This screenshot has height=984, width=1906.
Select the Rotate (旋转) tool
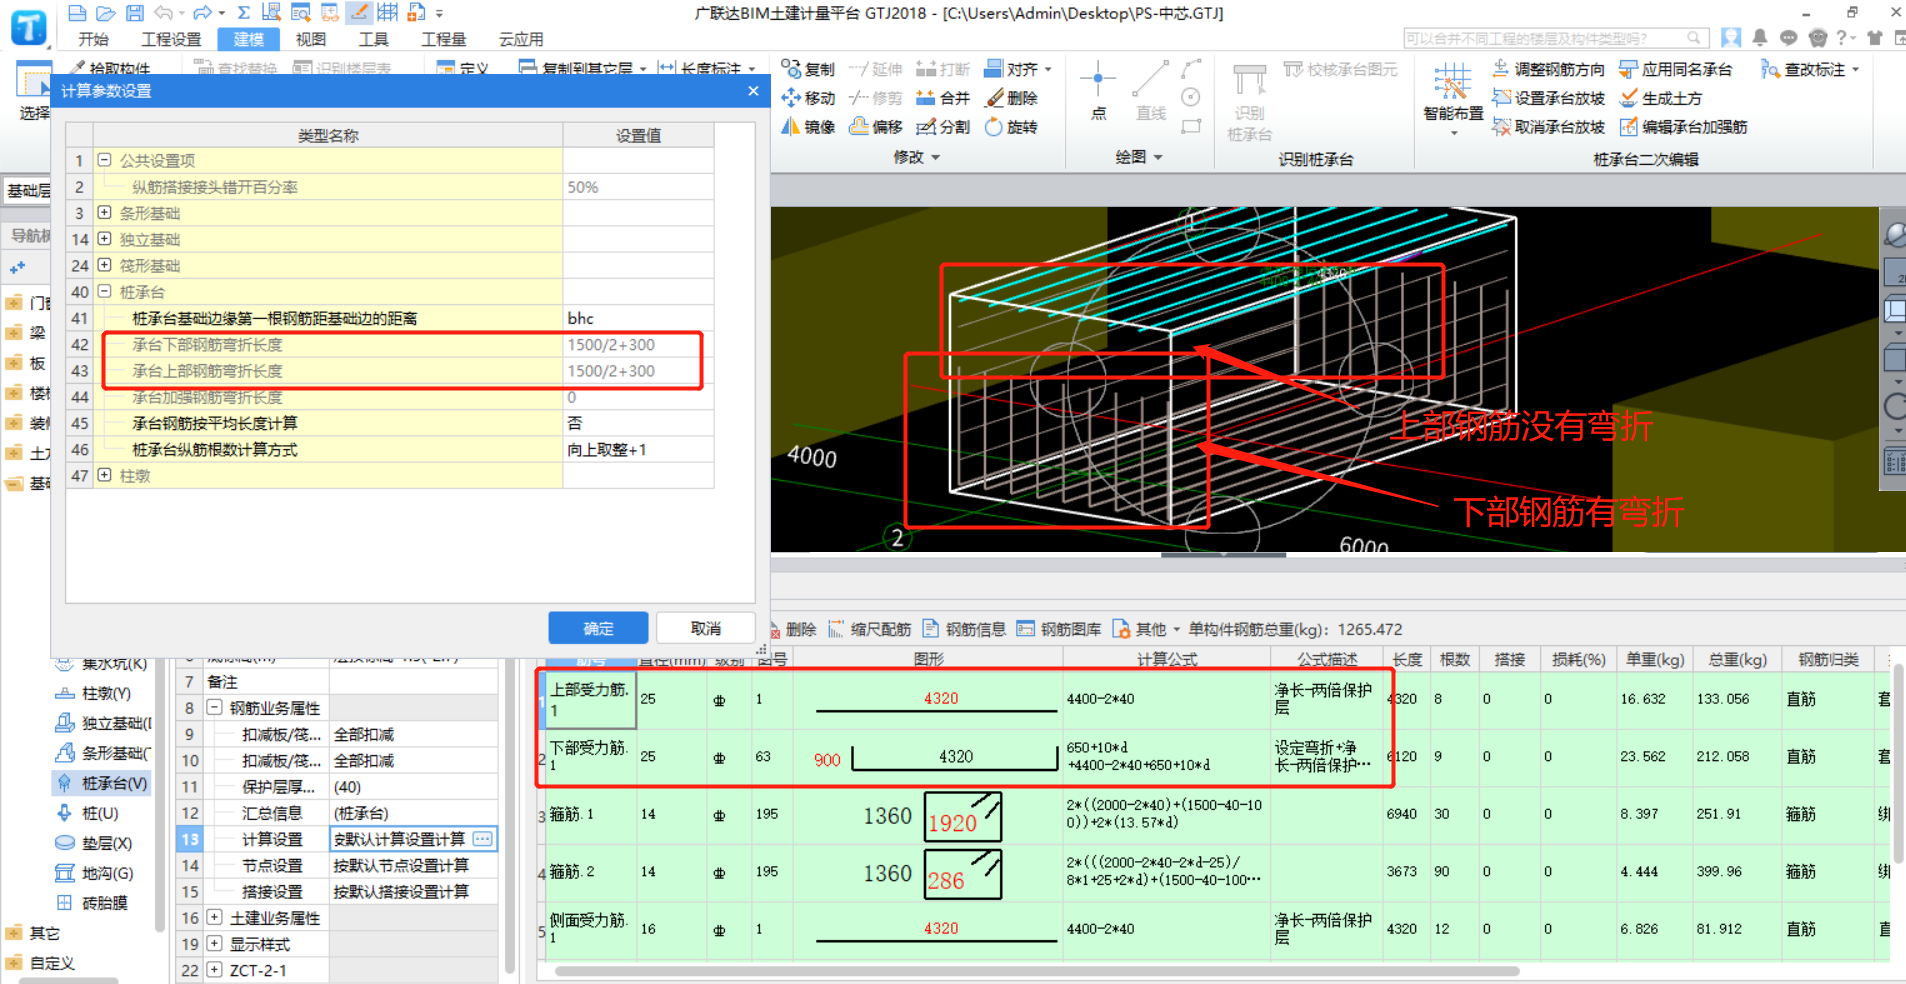tap(1011, 127)
